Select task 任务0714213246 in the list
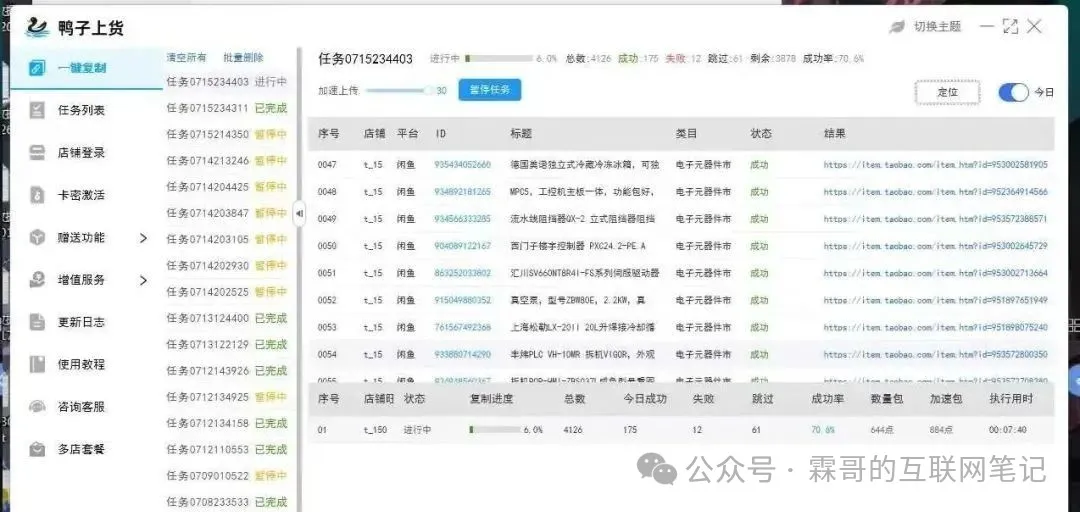Screen dimensions: 1080x512 (207, 160)
